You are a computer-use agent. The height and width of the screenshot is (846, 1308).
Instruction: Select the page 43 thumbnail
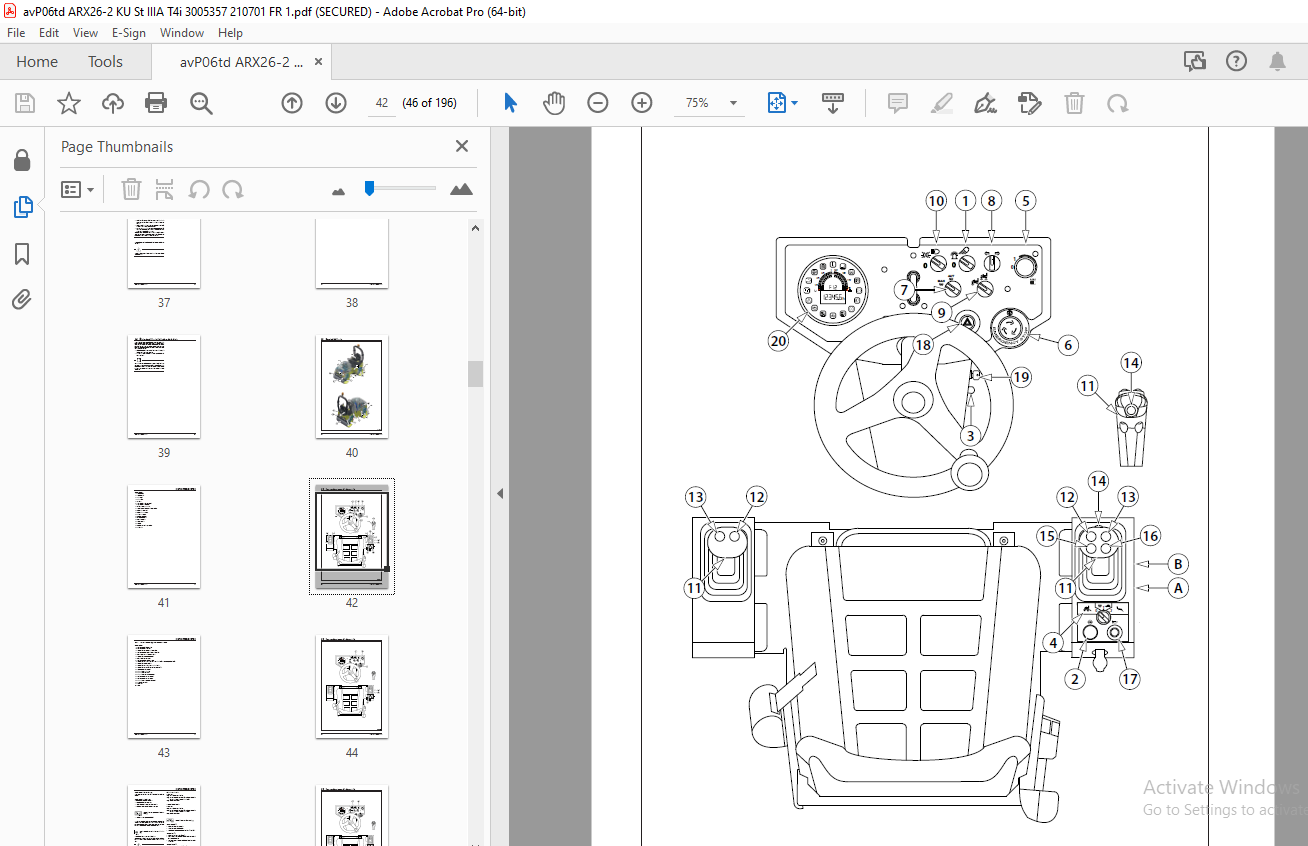coord(164,687)
